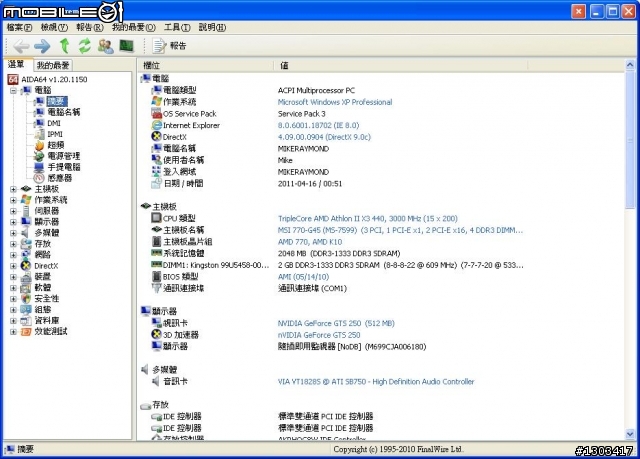The width and height of the screenshot is (640, 459).
Task: Open the 8.0.6001.18702 (IE 8.0) link
Action: tap(318, 125)
